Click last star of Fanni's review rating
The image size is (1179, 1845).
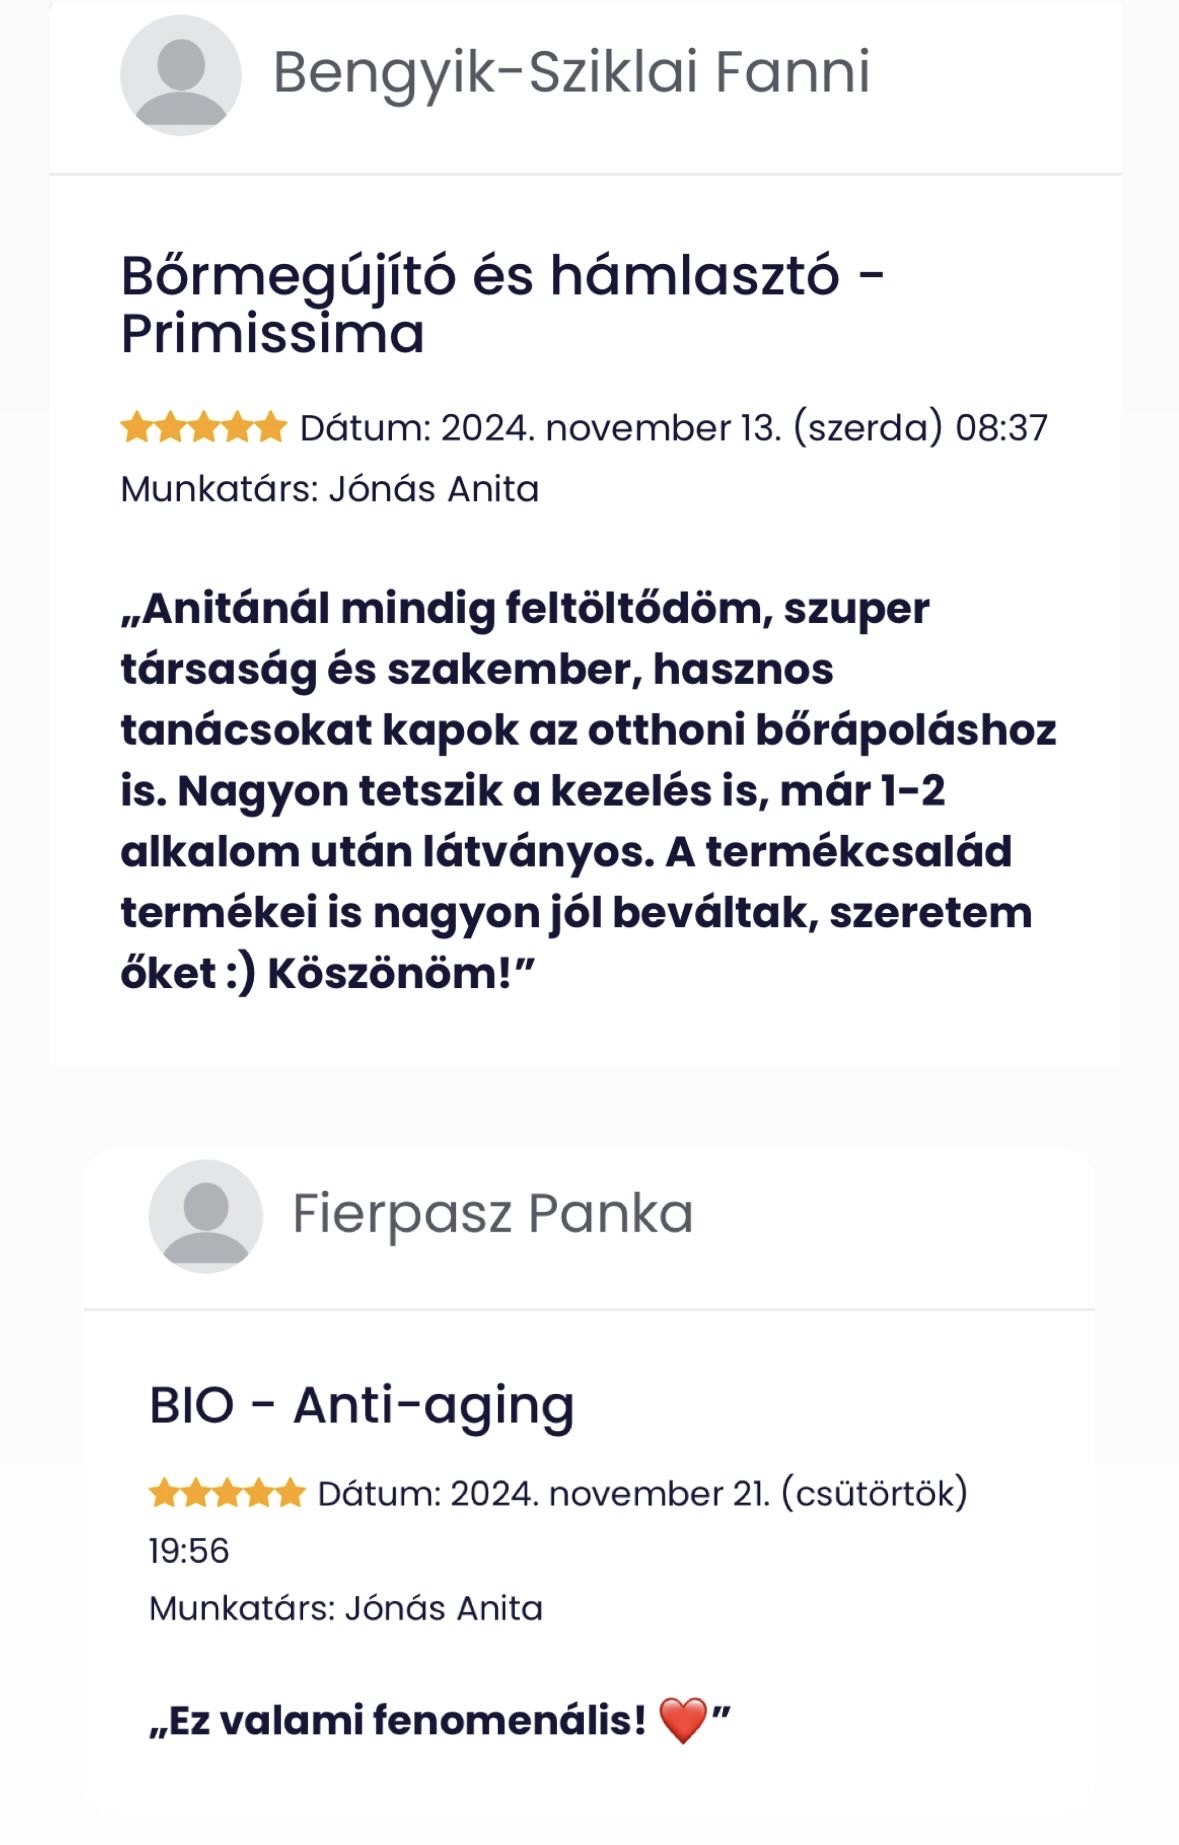pos(271,429)
